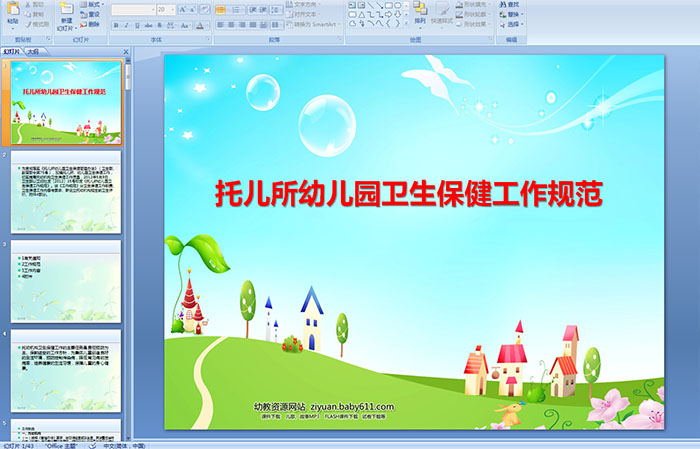Select the Text Box shape in gallery

pyautogui.click(x=352, y=5)
